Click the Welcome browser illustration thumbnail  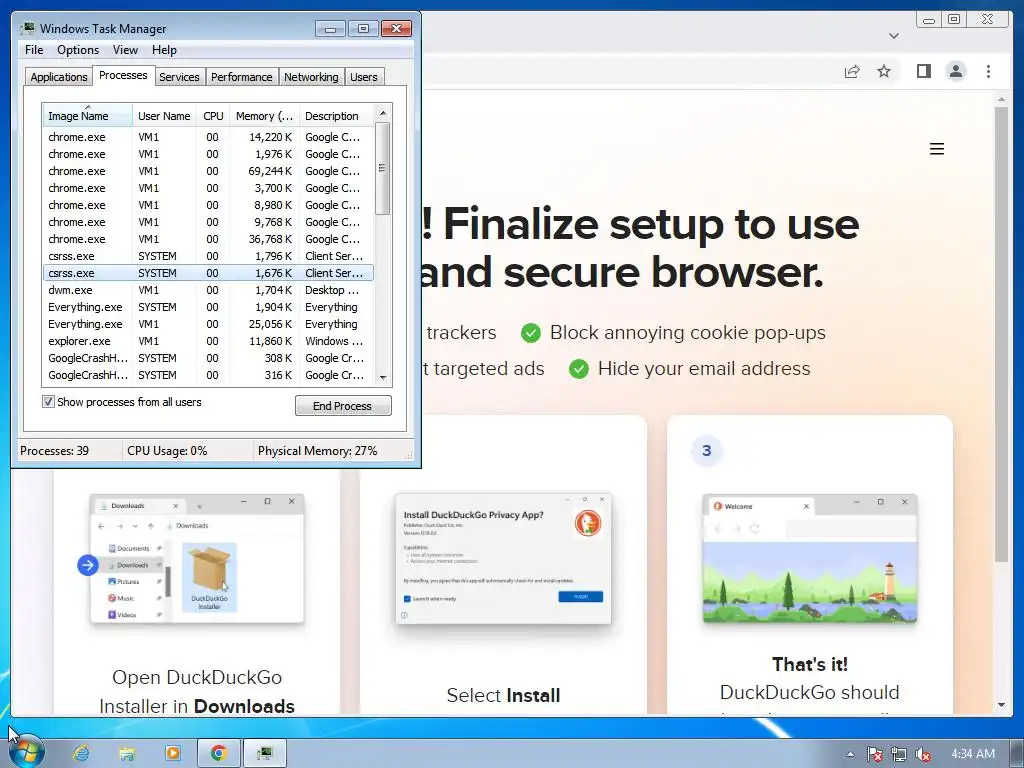(810, 559)
